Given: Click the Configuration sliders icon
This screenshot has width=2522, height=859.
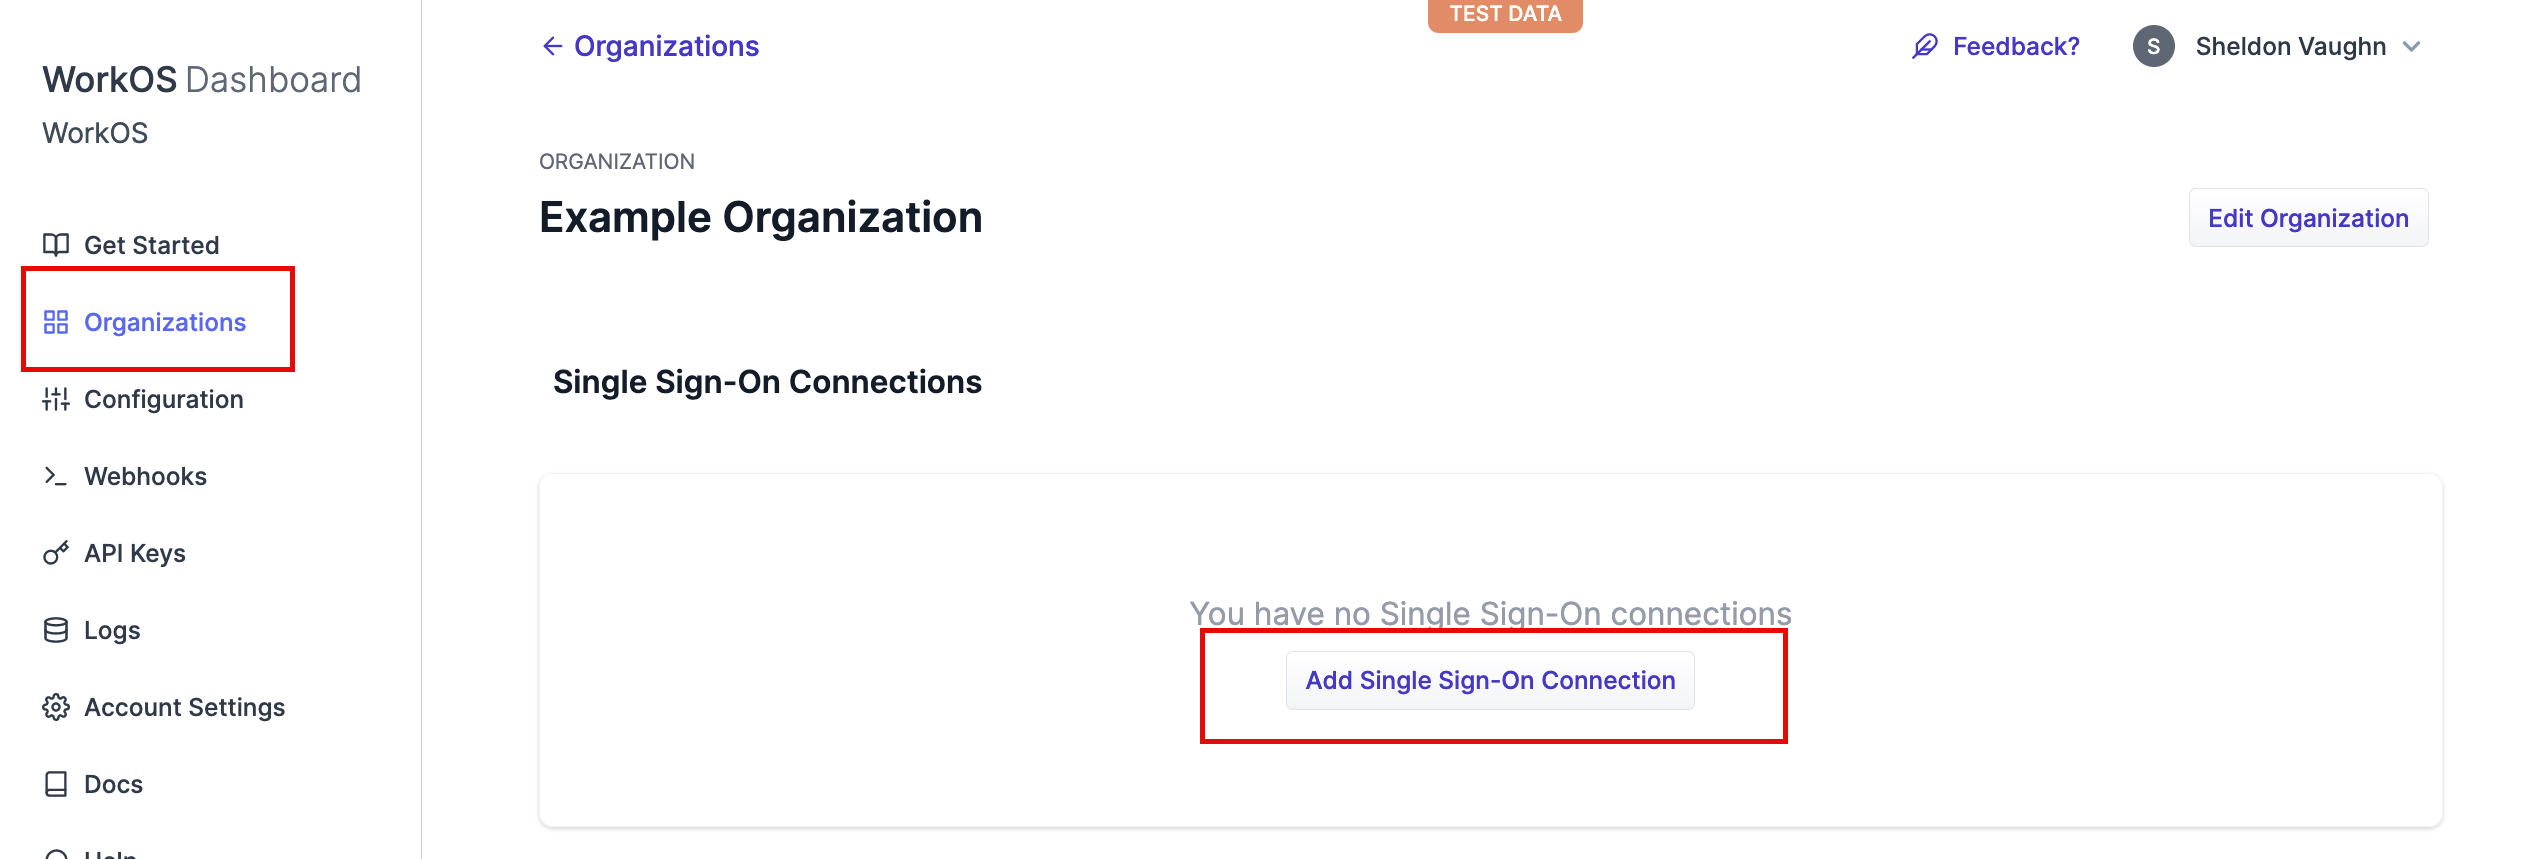Looking at the screenshot, I should 56,399.
